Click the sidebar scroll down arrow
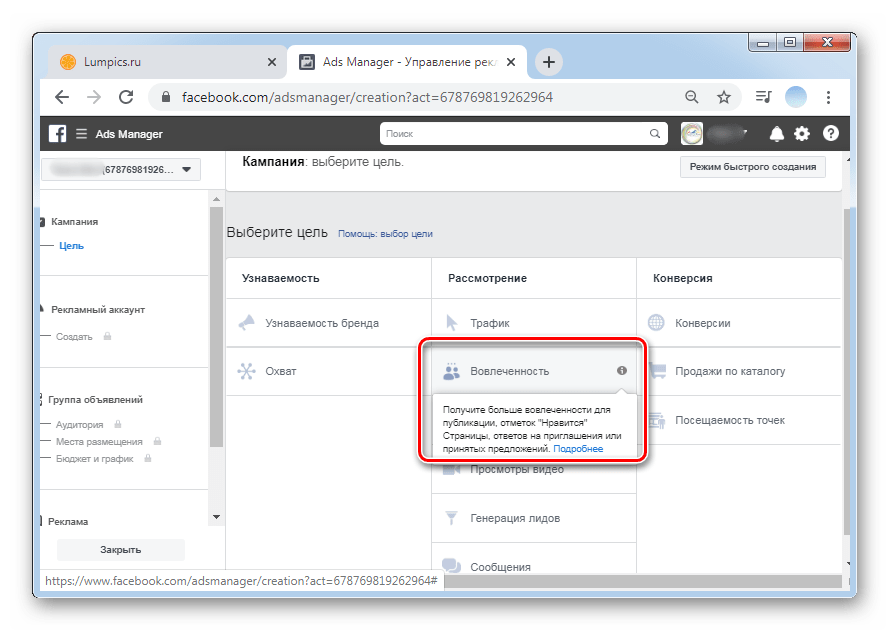Image resolution: width=890 pixels, height=631 pixels. coord(215,517)
